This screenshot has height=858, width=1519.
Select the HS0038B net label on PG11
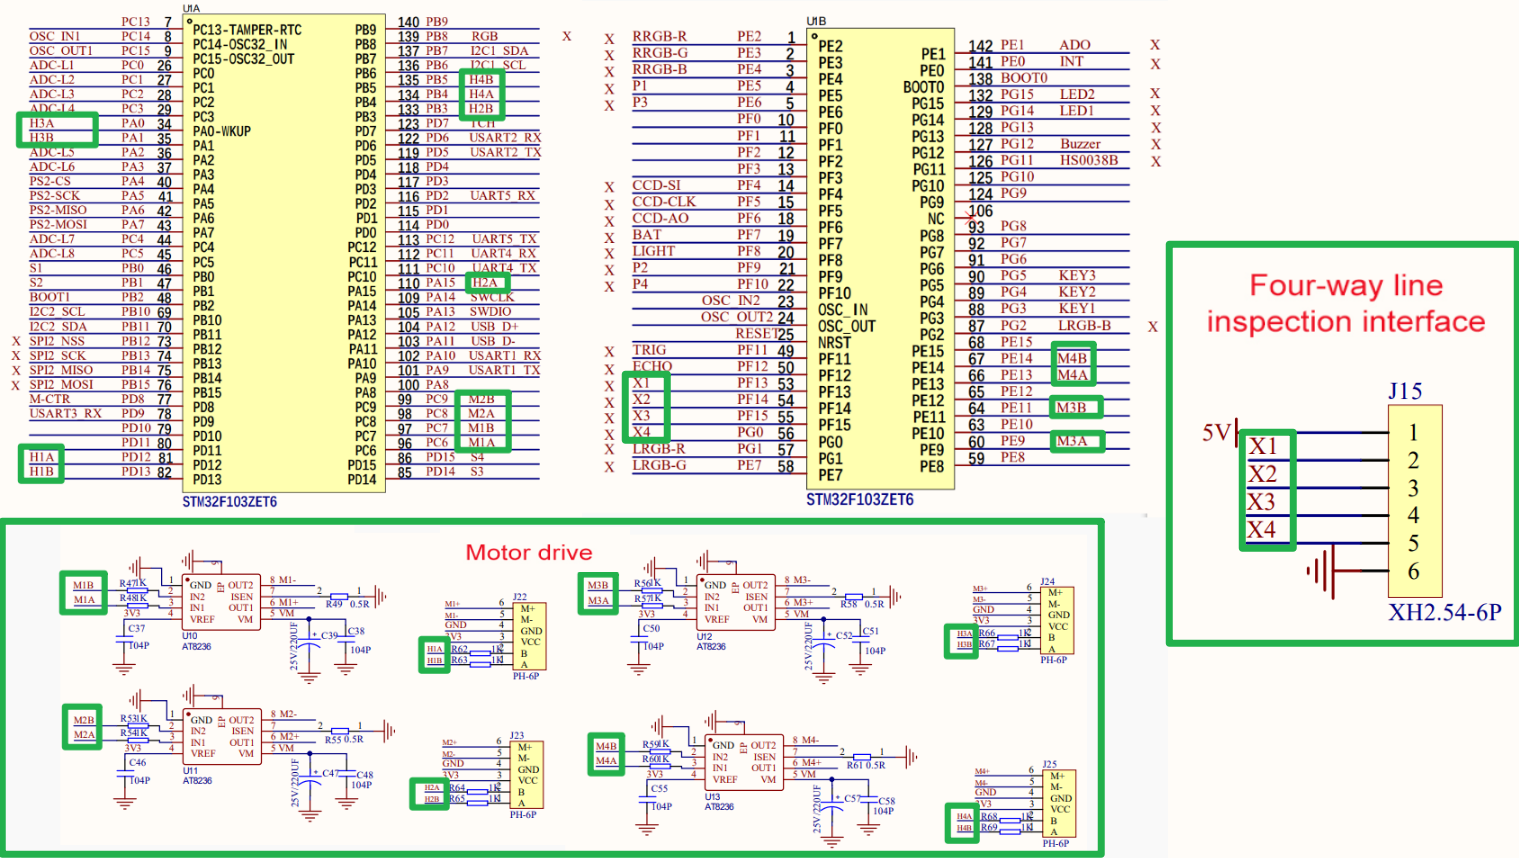(1089, 160)
